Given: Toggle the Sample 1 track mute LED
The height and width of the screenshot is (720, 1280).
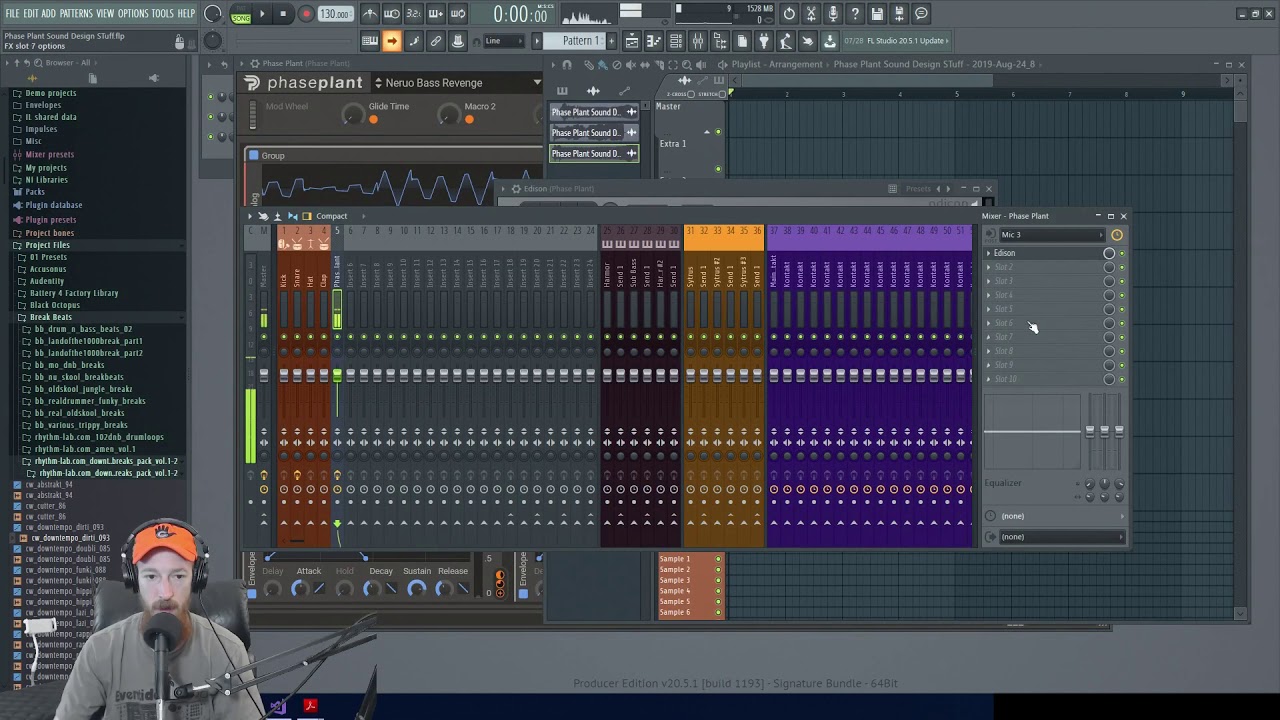Looking at the screenshot, I should coord(718,559).
